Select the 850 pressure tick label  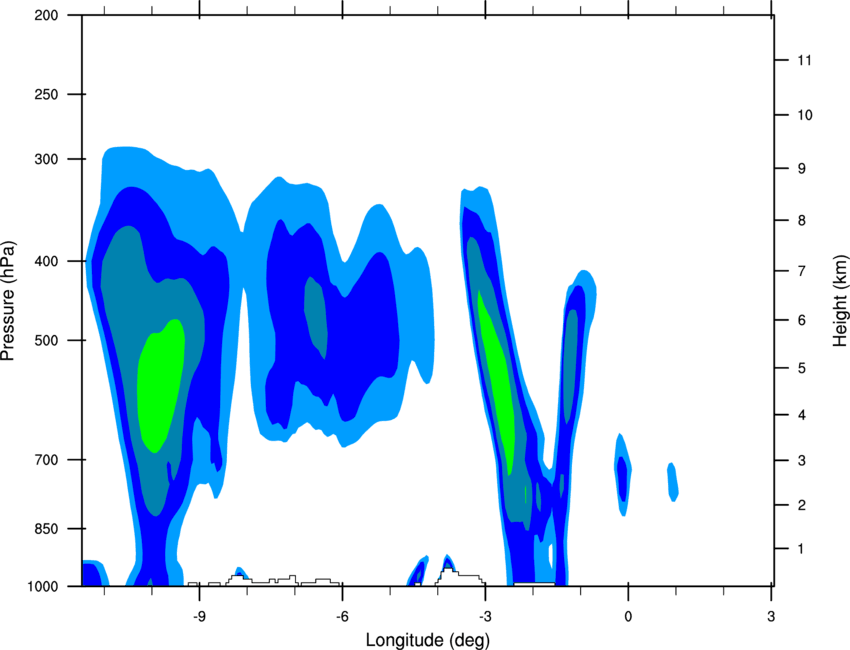[46, 529]
